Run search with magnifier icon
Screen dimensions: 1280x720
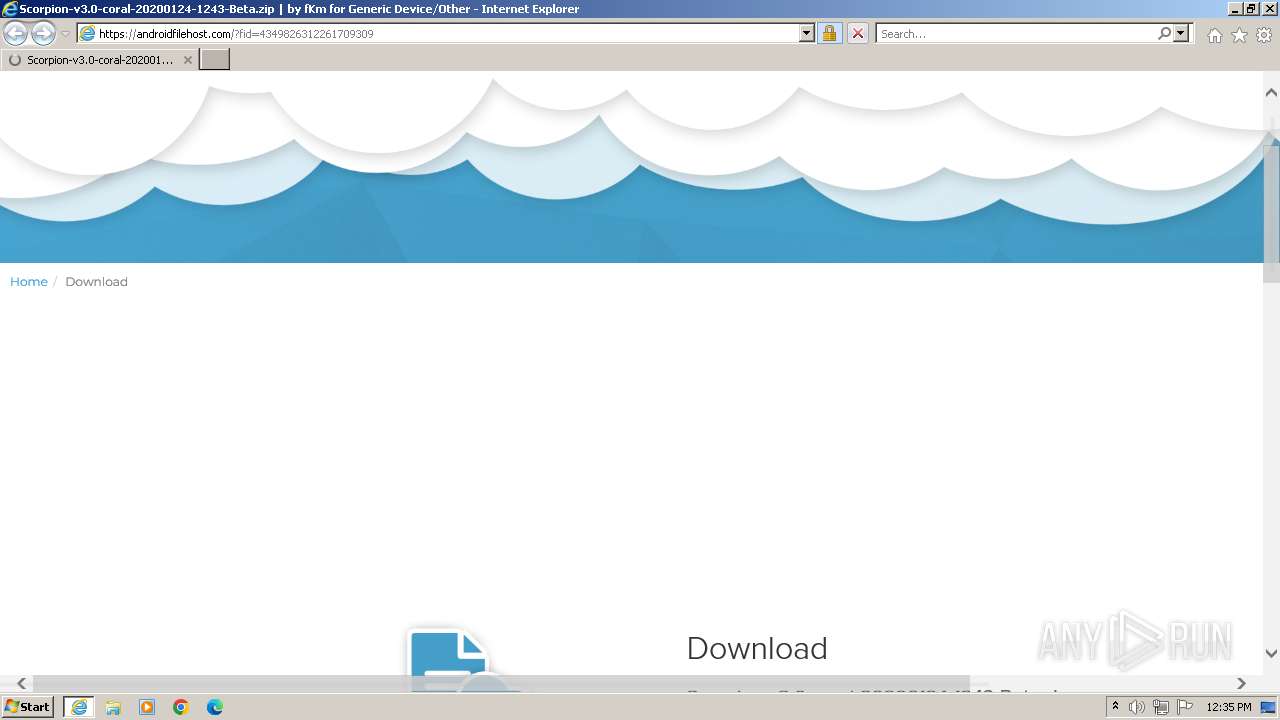click(1164, 34)
